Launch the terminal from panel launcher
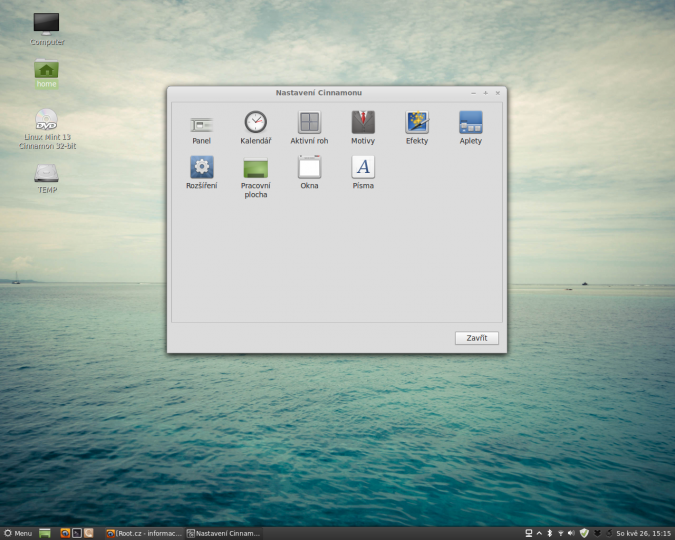Screen dimensions: 675x540 coord(77,534)
